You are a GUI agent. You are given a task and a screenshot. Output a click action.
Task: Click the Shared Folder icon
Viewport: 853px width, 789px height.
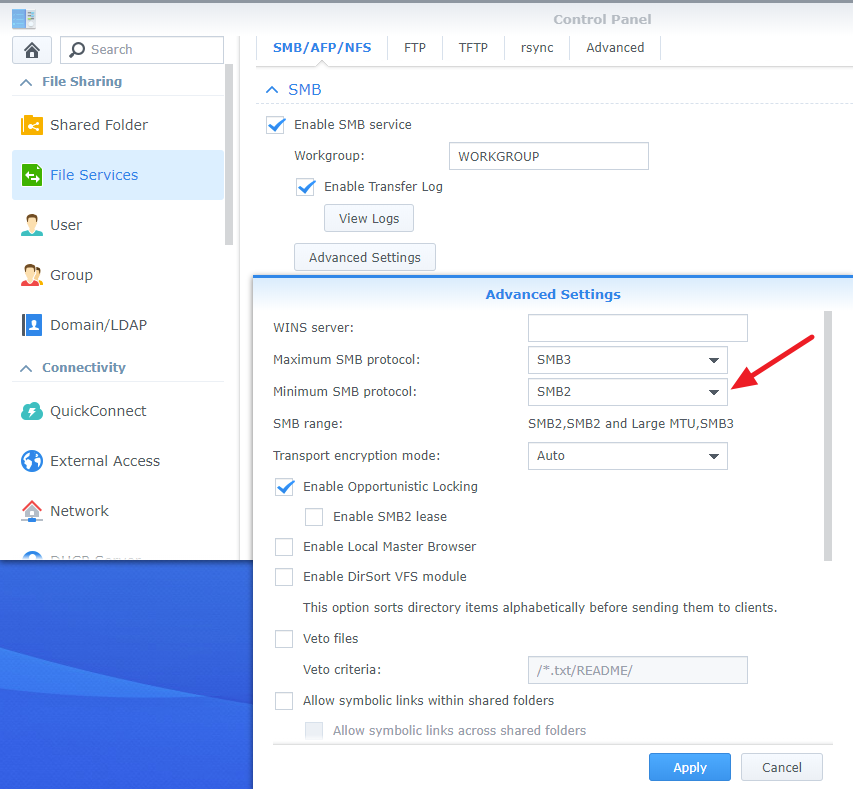[32, 125]
